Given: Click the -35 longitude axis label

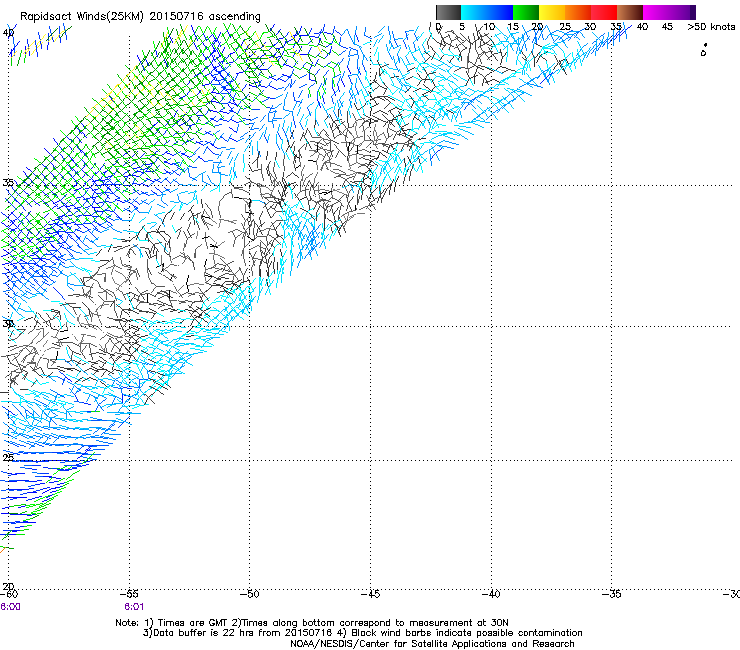Looking at the screenshot, I should (612, 594).
